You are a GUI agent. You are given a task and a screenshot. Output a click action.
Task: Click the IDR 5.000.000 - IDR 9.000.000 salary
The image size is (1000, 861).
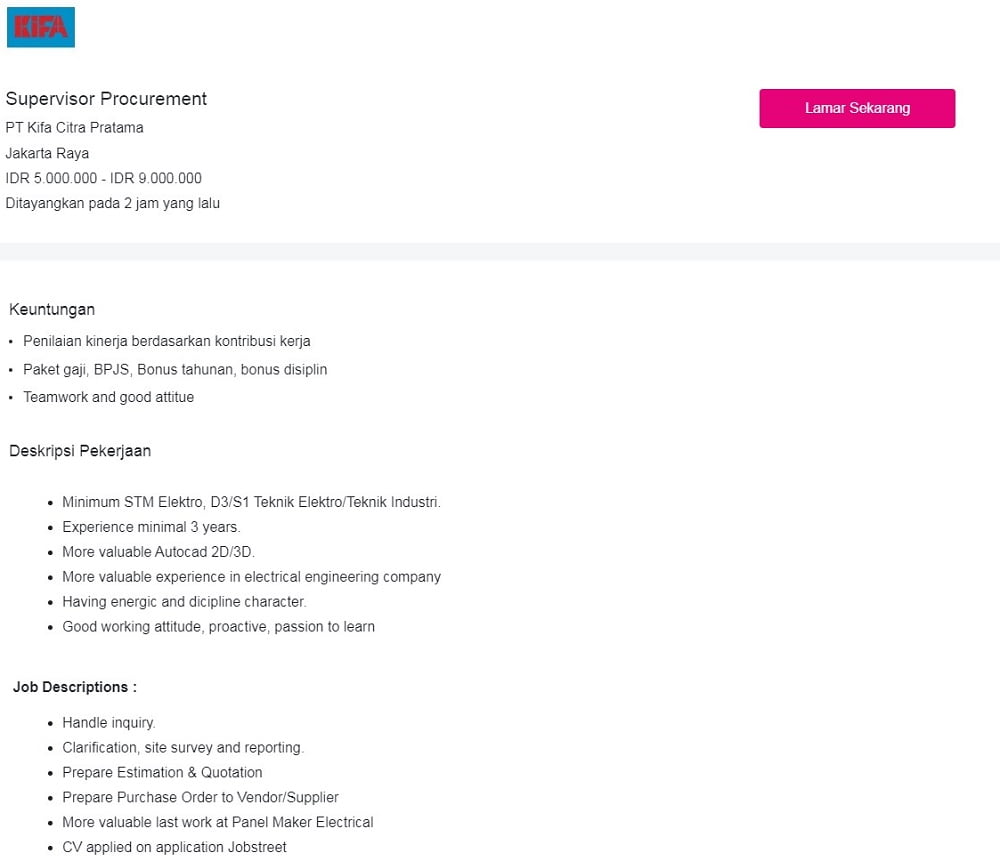(104, 178)
